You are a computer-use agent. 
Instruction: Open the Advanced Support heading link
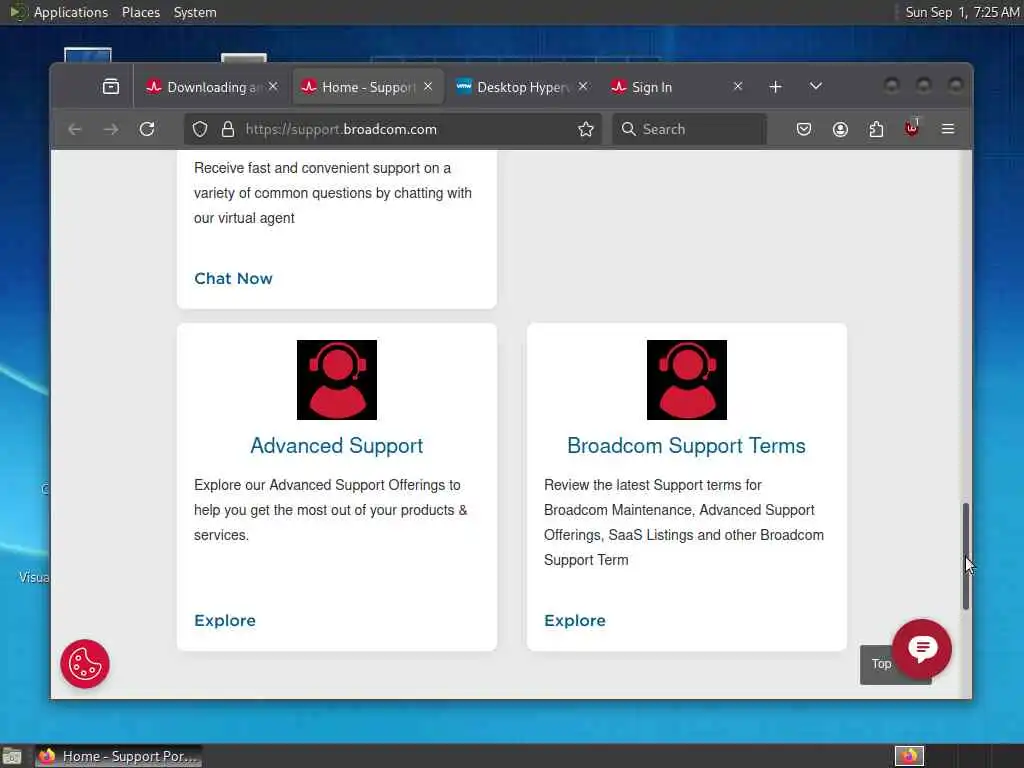pos(337,445)
